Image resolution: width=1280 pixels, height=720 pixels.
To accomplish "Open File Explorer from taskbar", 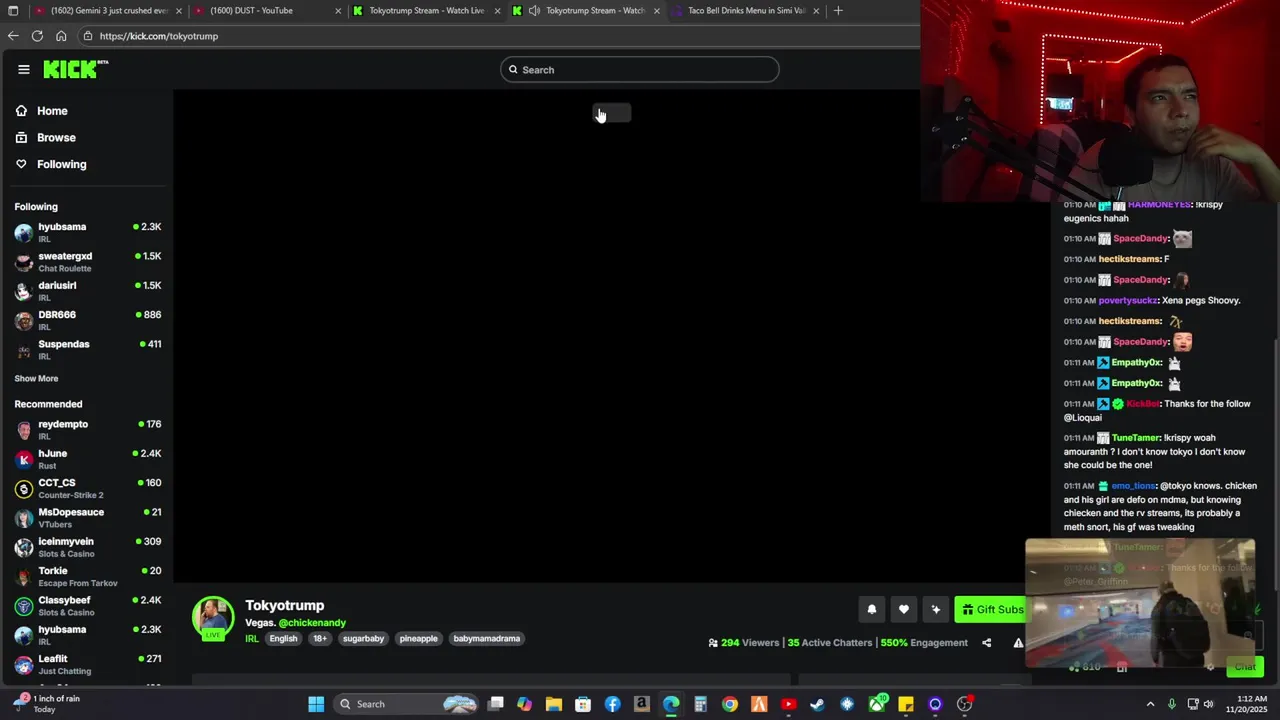I will (553, 704).
